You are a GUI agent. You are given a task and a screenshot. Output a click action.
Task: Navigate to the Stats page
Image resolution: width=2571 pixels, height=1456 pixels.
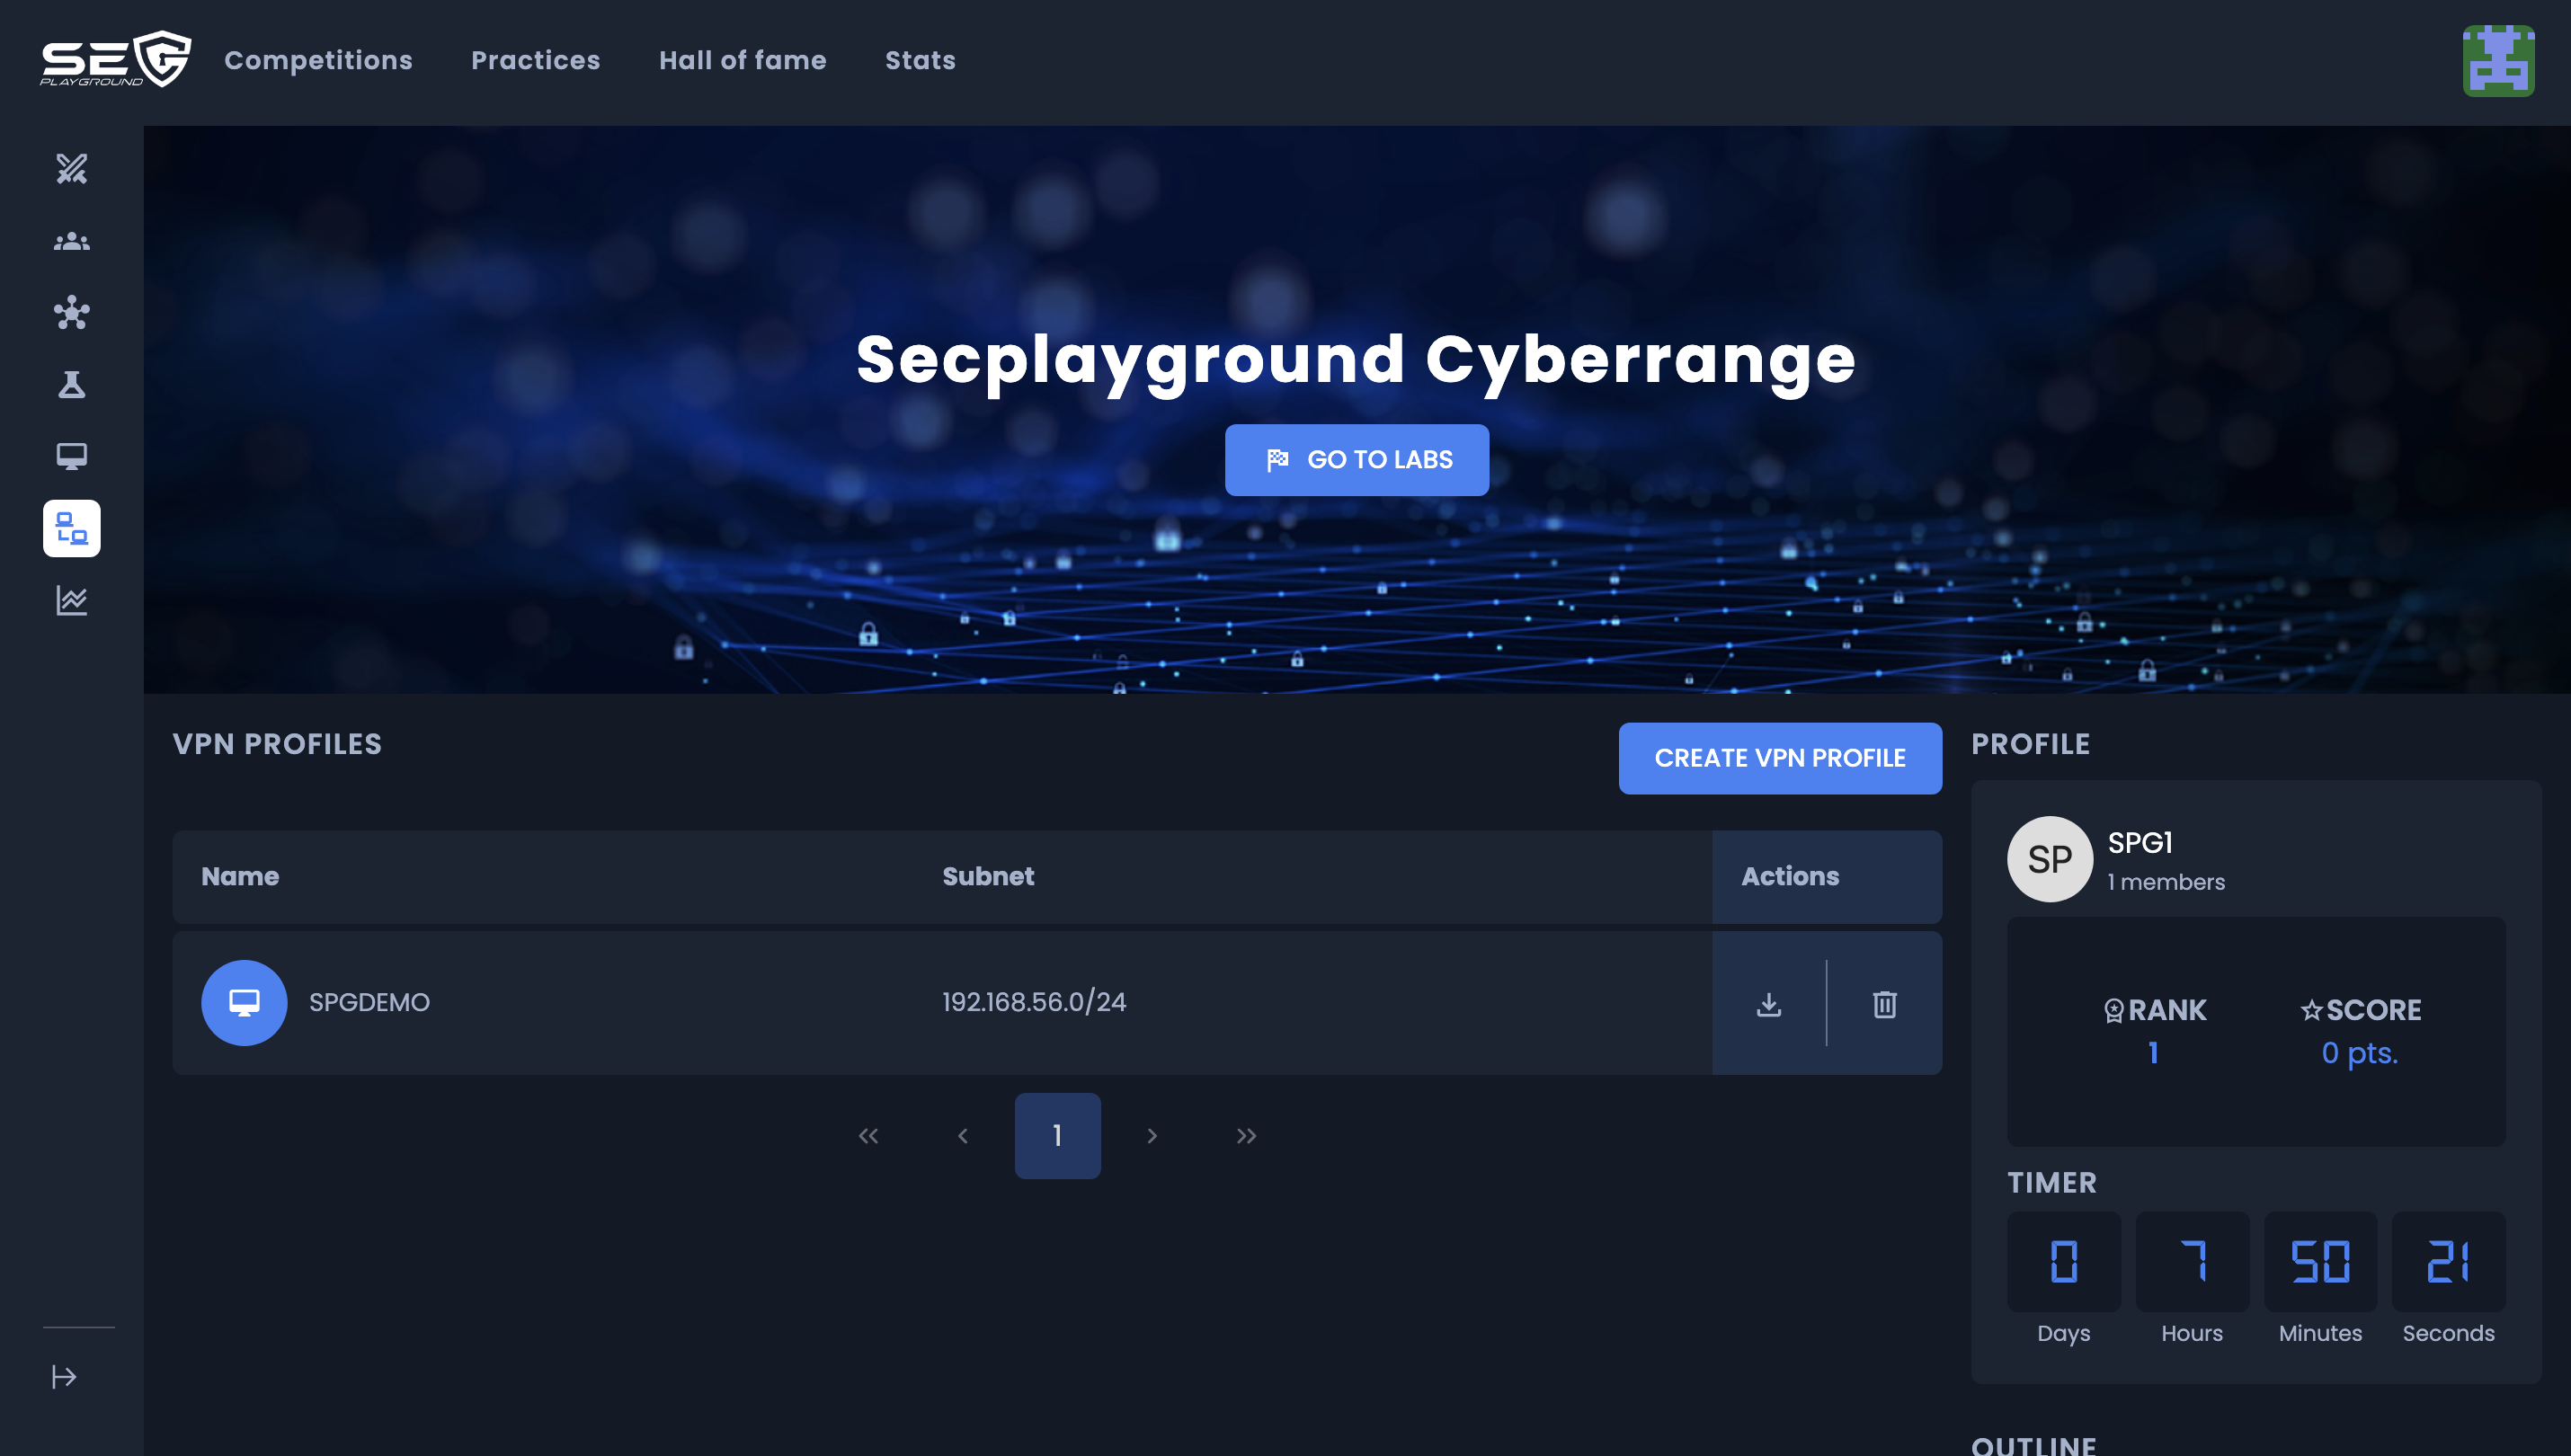[x=919, y=61]
